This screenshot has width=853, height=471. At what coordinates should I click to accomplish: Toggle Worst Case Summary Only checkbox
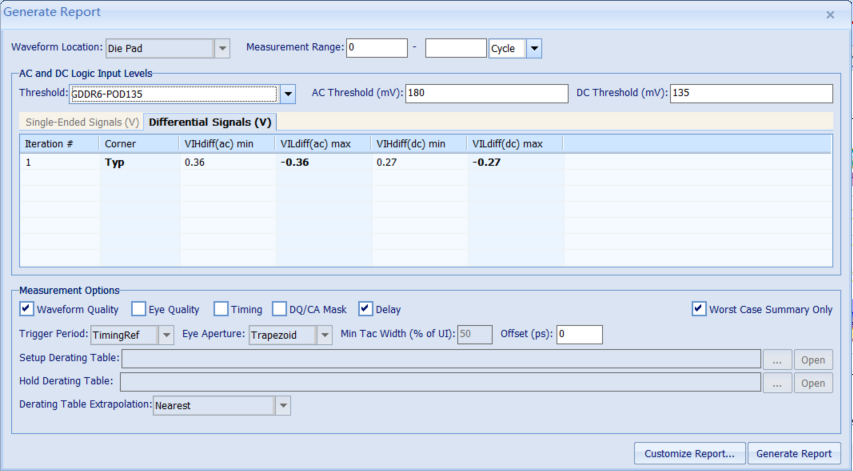coord(699,309)
